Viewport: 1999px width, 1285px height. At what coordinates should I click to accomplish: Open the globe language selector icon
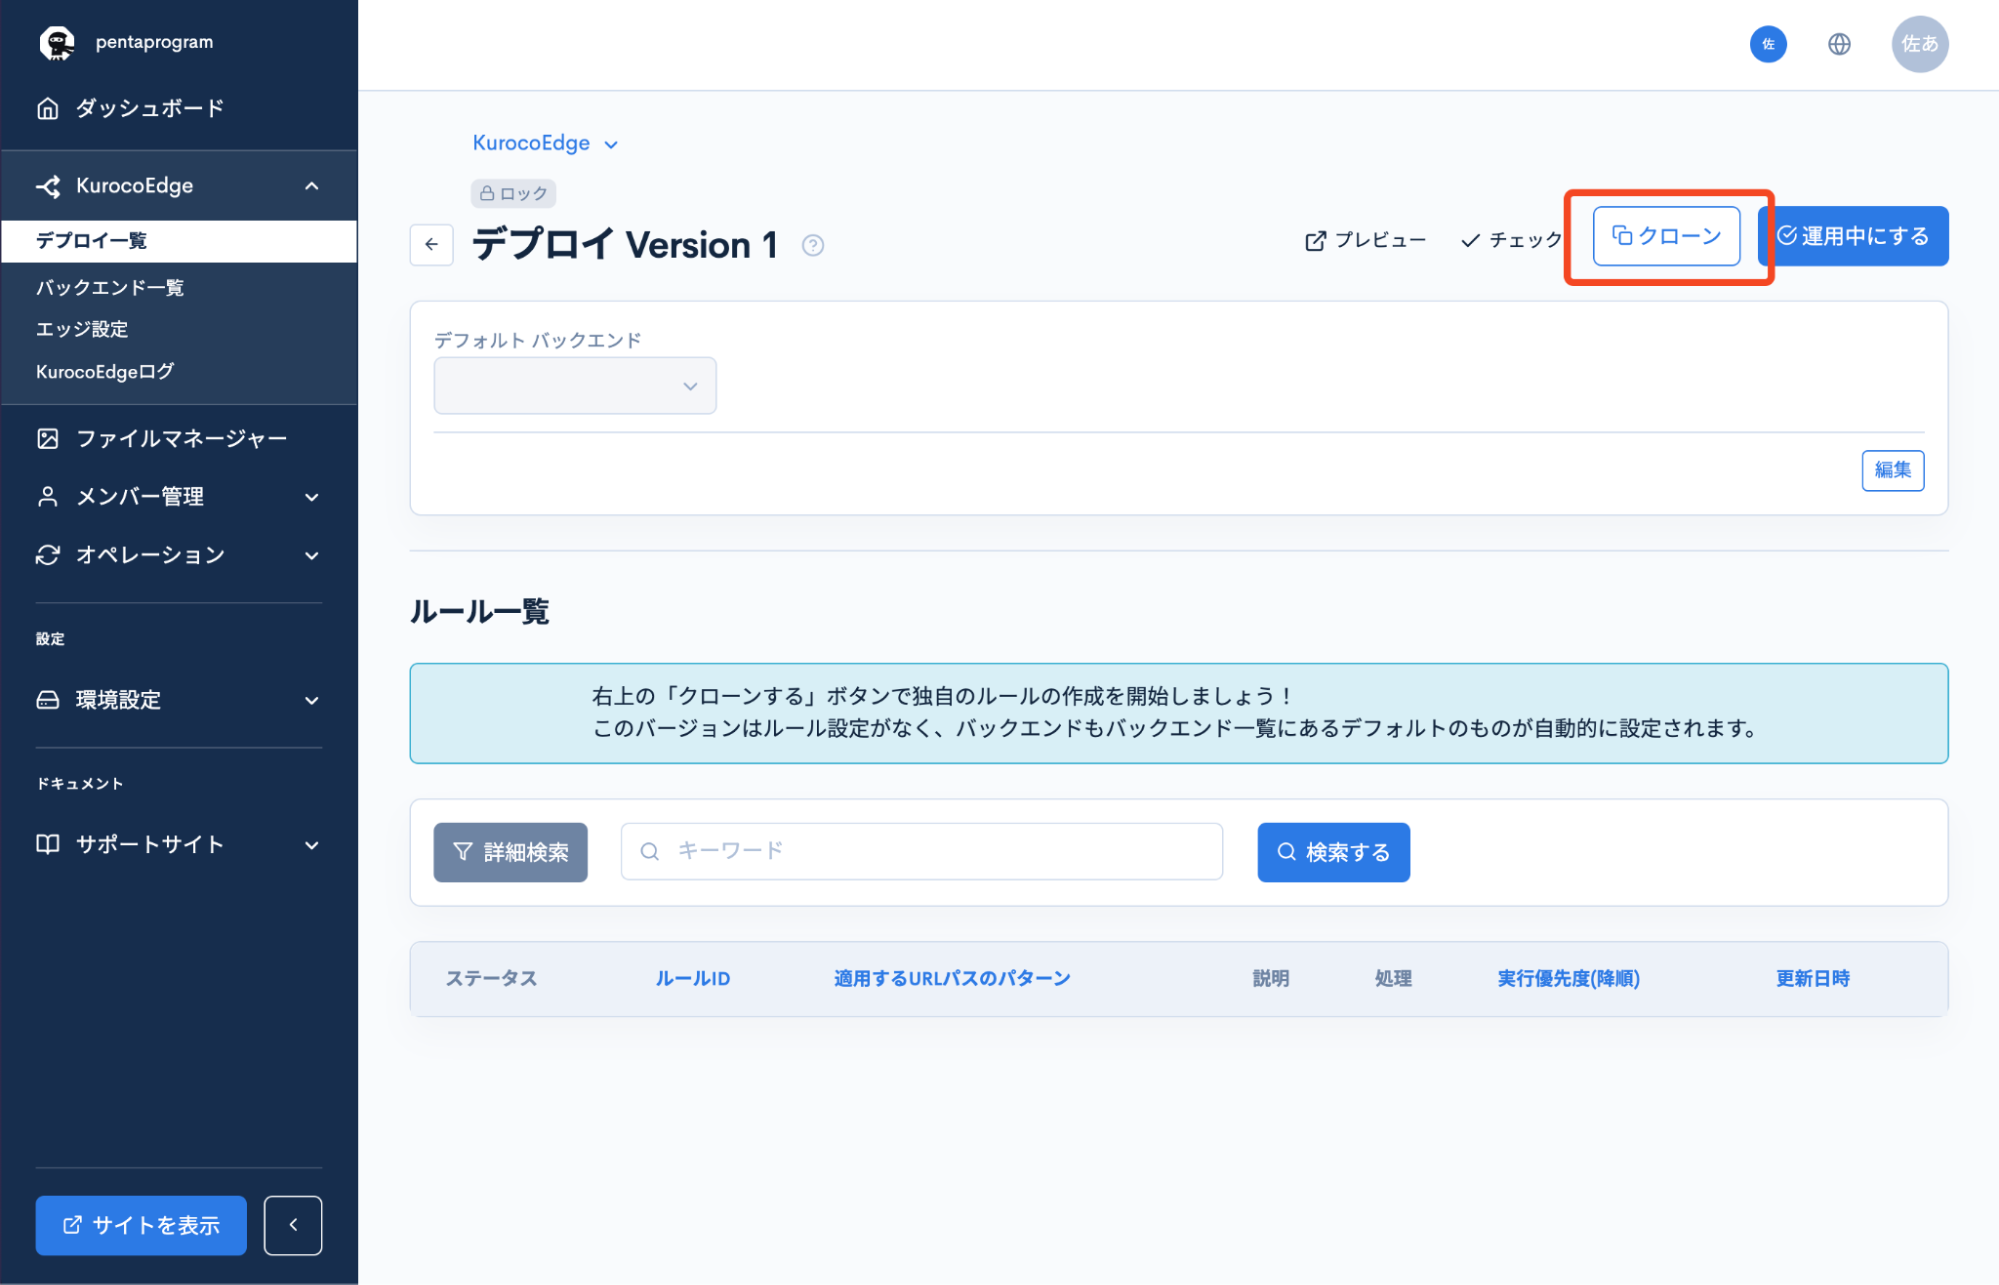click(1839, 44)
